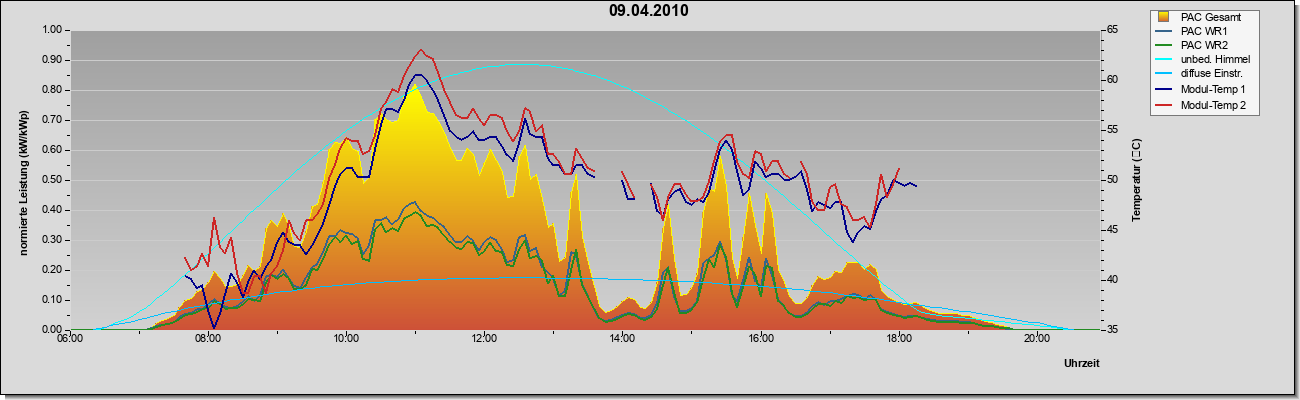Click the 14:00 time tick label

pyautogui.click(x=622, y=339)
